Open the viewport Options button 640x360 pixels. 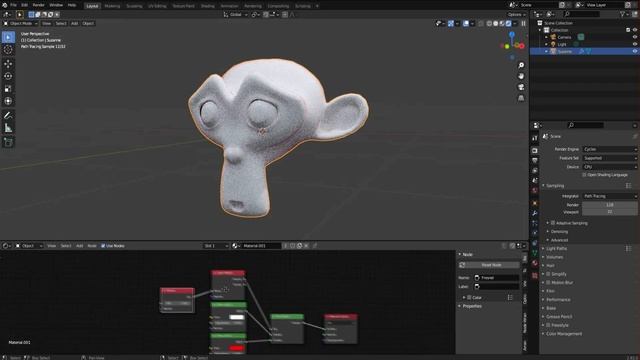(516, 14)
